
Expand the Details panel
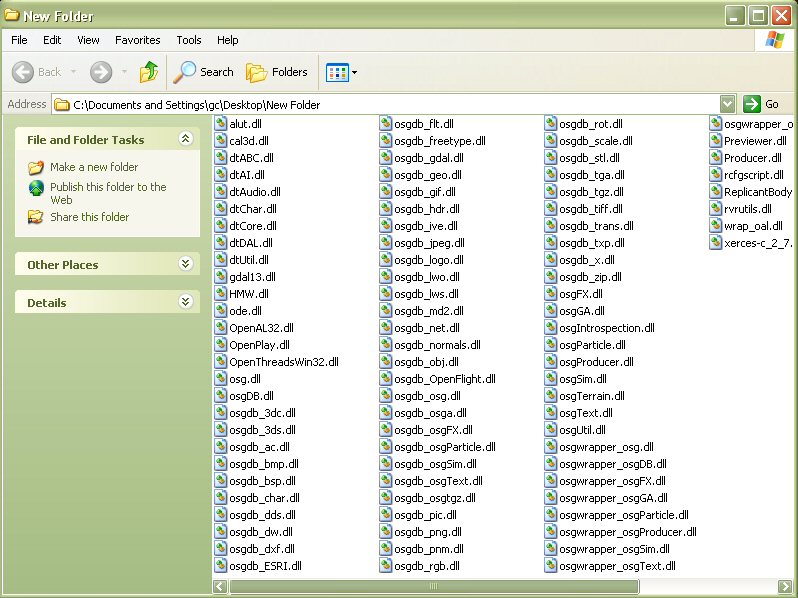tap(185, 302)
